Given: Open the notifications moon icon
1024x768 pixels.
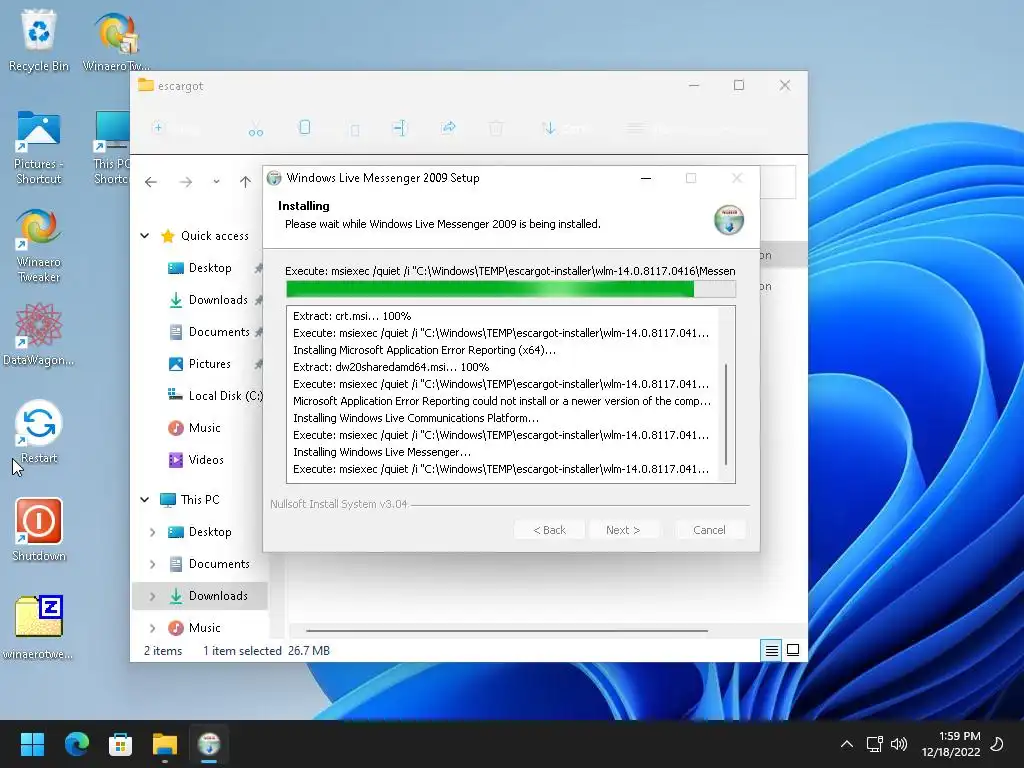Looking at the screenshot, I should (997, 744).
